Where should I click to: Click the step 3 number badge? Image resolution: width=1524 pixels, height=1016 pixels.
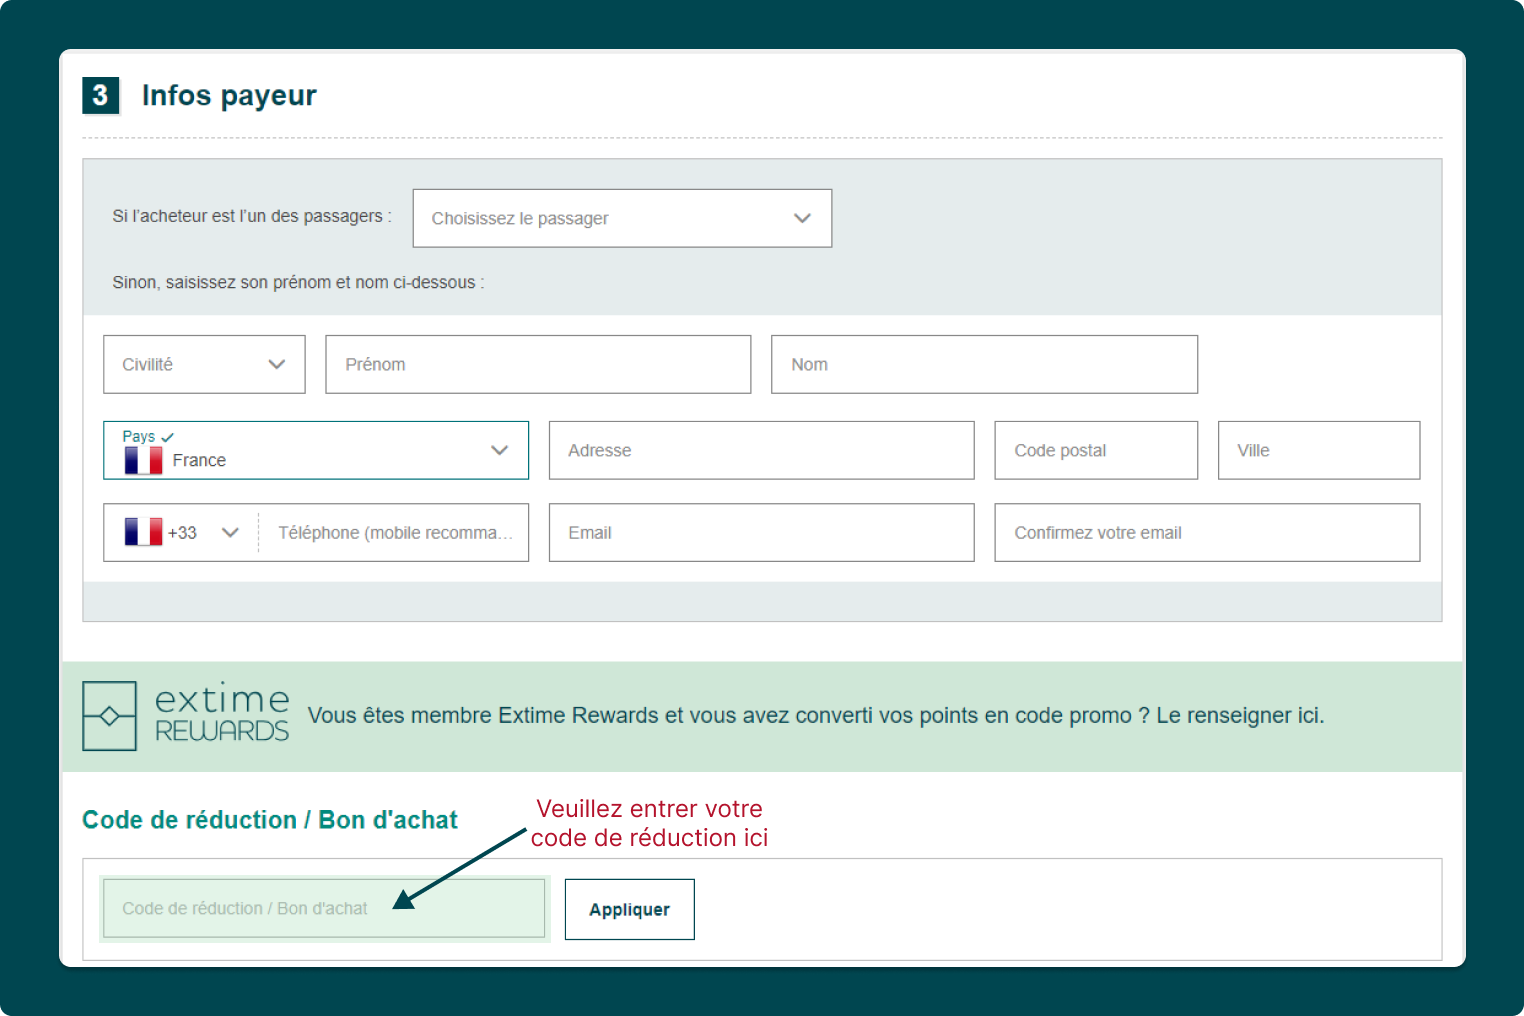(100, 95)
